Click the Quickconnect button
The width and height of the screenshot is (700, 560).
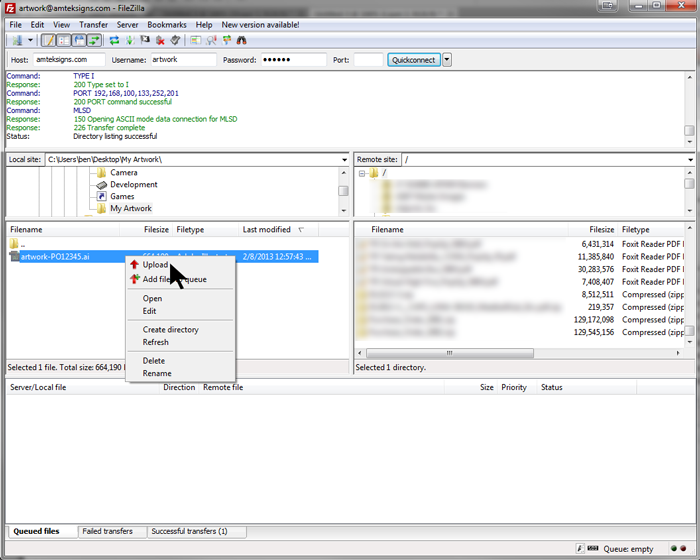pyautogui.click(x=413, y=60)
